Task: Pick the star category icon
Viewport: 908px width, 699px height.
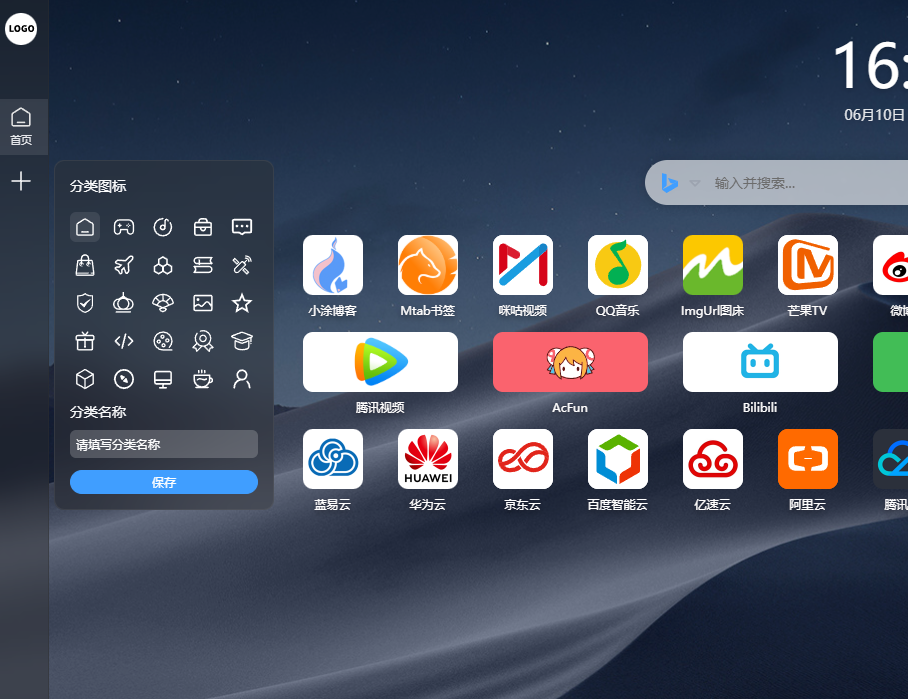Action: (241, 303)
